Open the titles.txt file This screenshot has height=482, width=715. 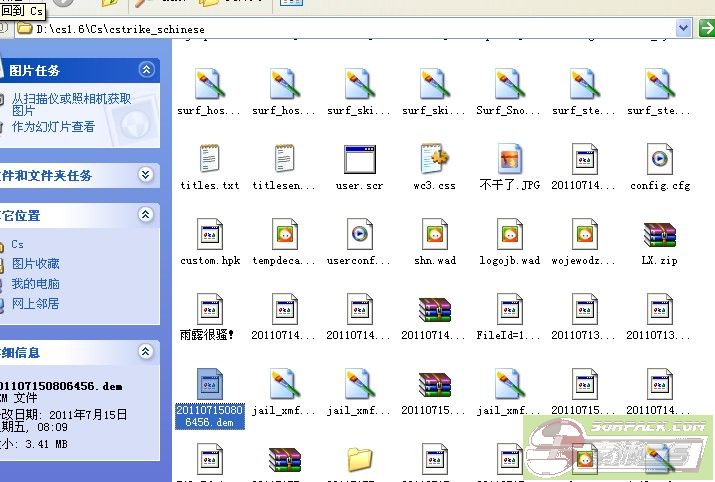coord(209,160)
